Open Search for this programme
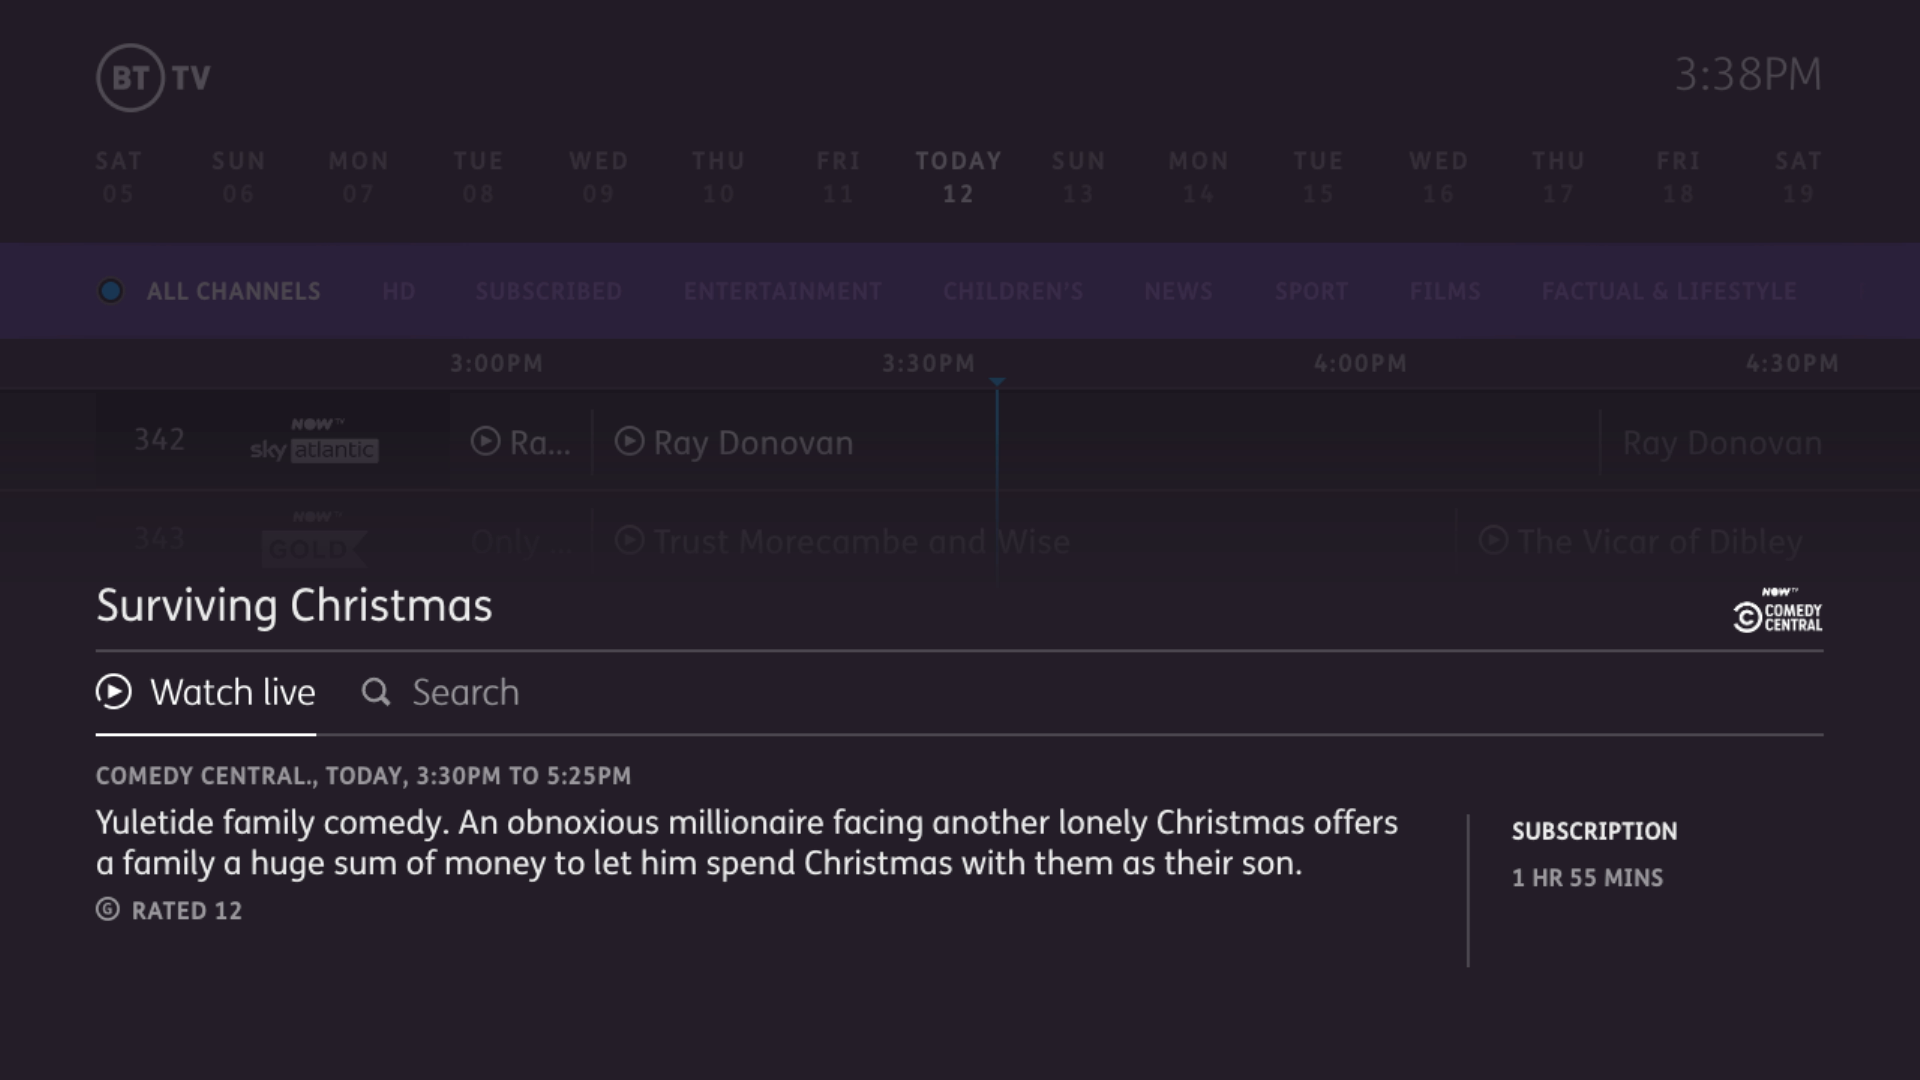Screen dimensions: 1920x1080 [x=465, y=692]
